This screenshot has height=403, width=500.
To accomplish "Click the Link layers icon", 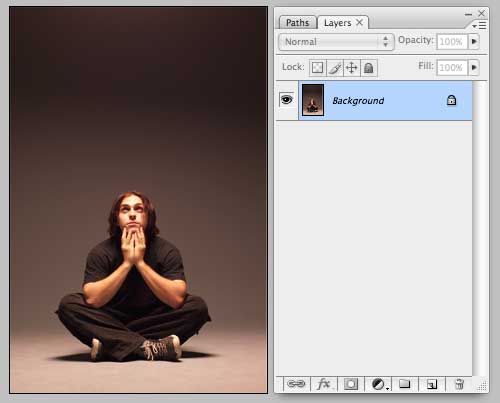I will tap(296, 384).
